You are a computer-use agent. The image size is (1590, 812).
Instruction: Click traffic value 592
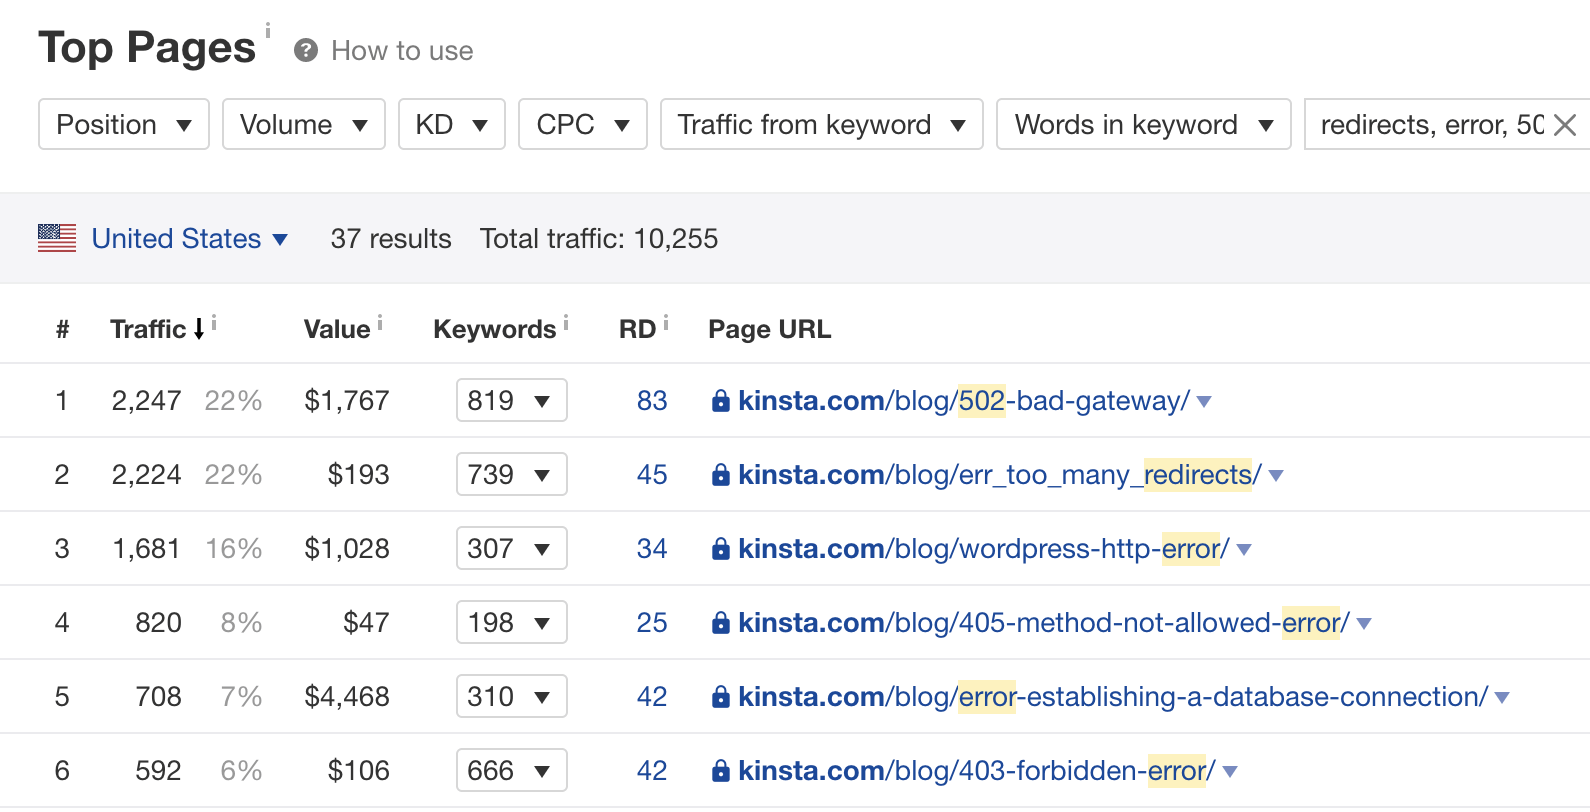[158, 771]
